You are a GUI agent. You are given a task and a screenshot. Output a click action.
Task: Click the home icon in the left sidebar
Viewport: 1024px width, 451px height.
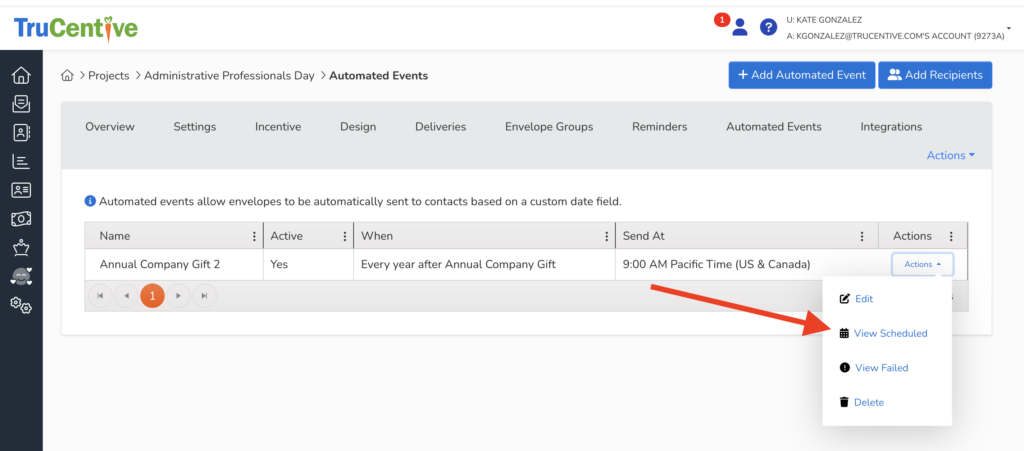tap(21, 76)
